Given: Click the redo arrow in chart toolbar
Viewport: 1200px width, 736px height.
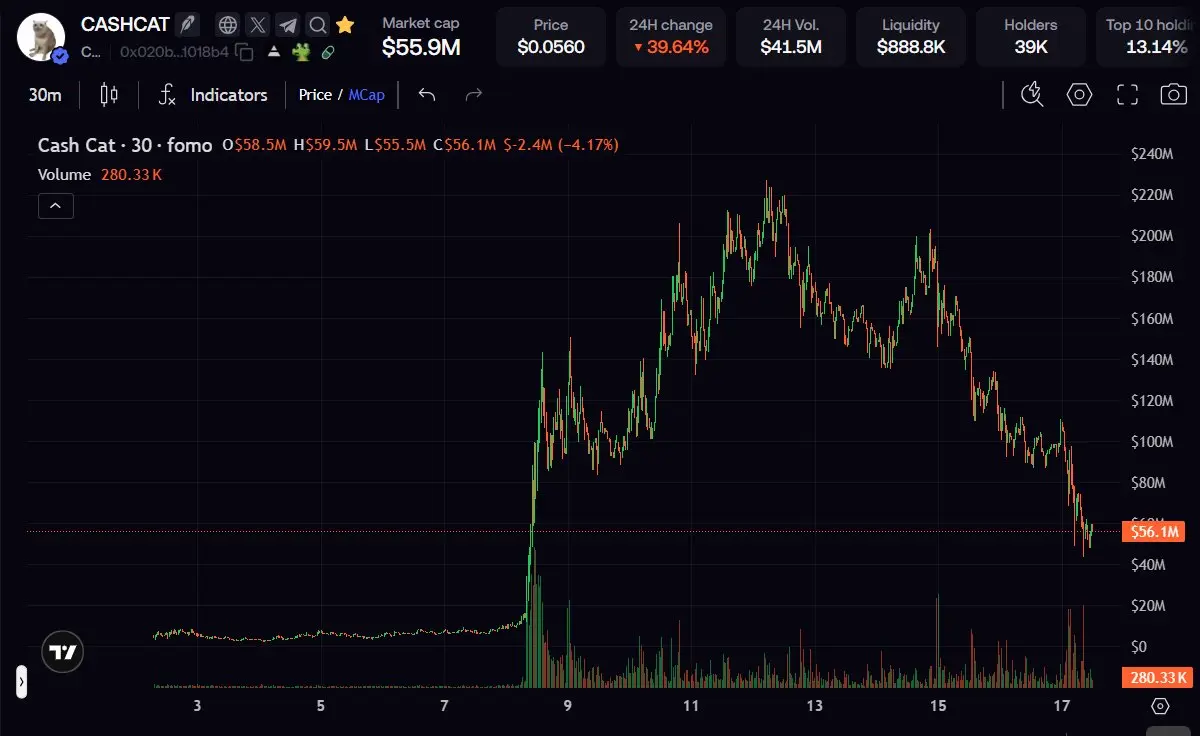Looking at the screenshot, I should pyautogui.click(x=474, y=95).
